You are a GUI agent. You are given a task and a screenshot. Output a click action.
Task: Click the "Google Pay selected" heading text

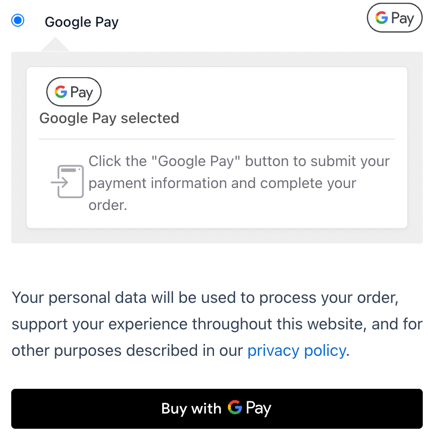click(109, 118)
